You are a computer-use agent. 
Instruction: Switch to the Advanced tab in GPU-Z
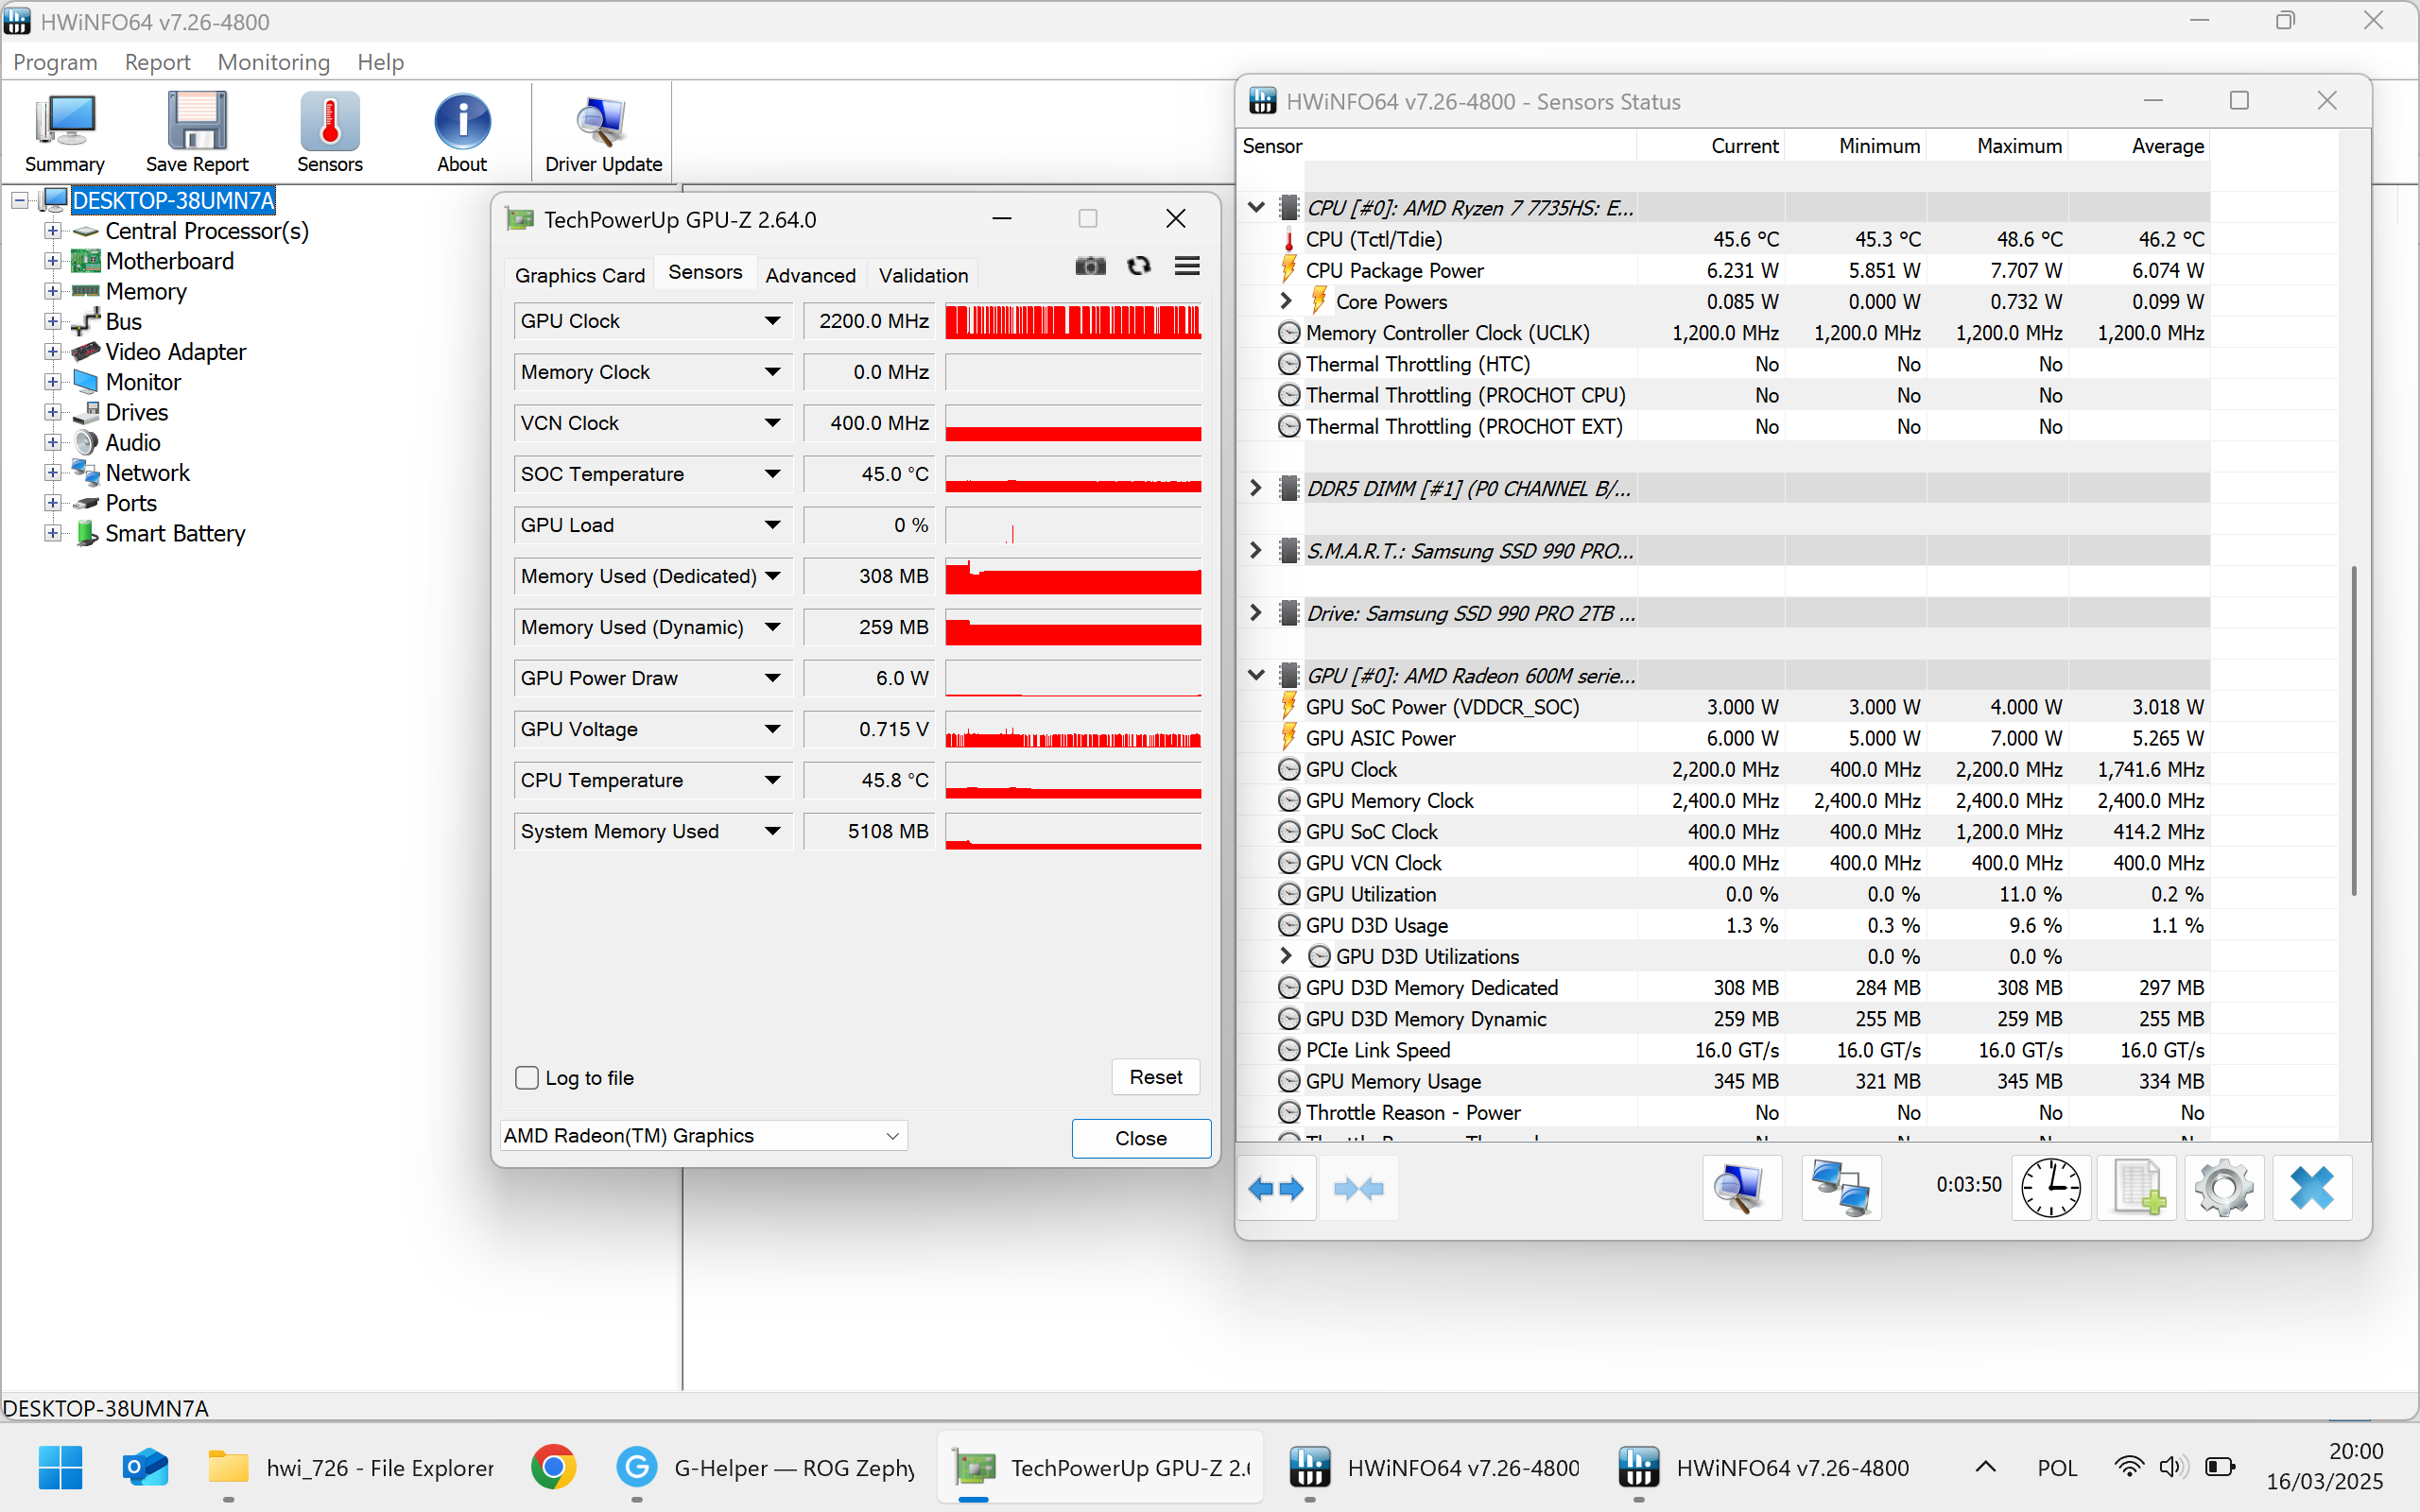(810, 275)
